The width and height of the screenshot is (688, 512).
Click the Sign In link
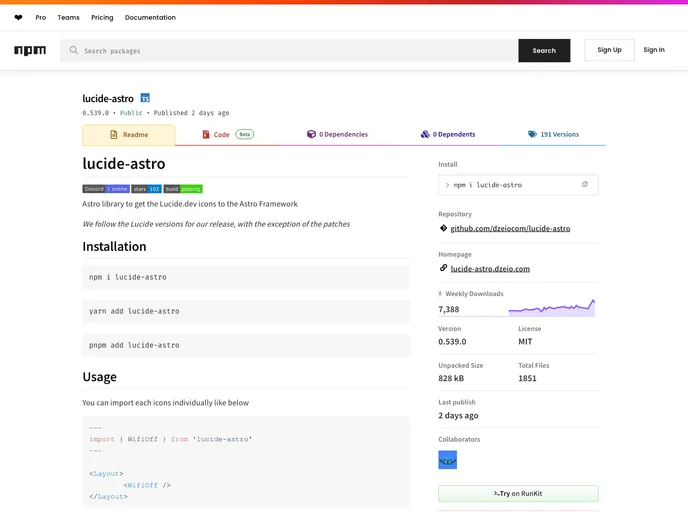[x=654, y=50]
